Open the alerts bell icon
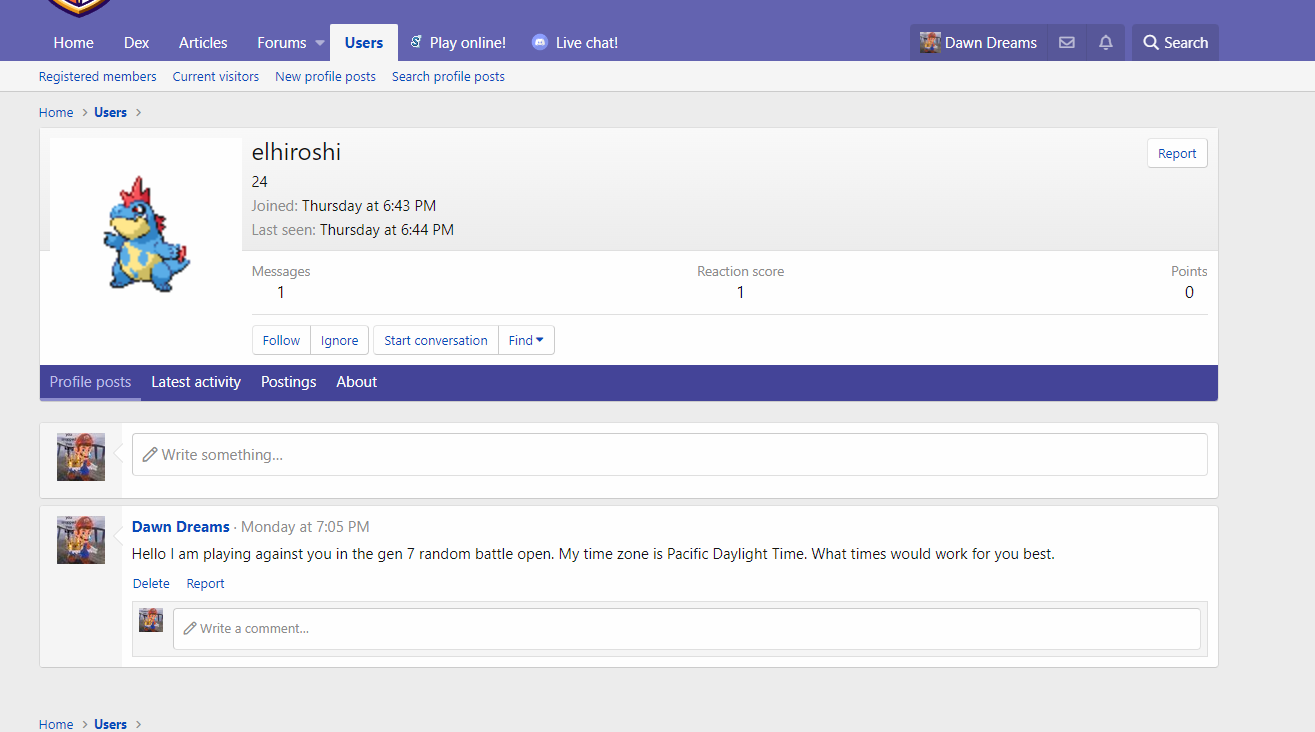Image resolution: width=1315 pixels, height=732 pixels. point(1105,43)
